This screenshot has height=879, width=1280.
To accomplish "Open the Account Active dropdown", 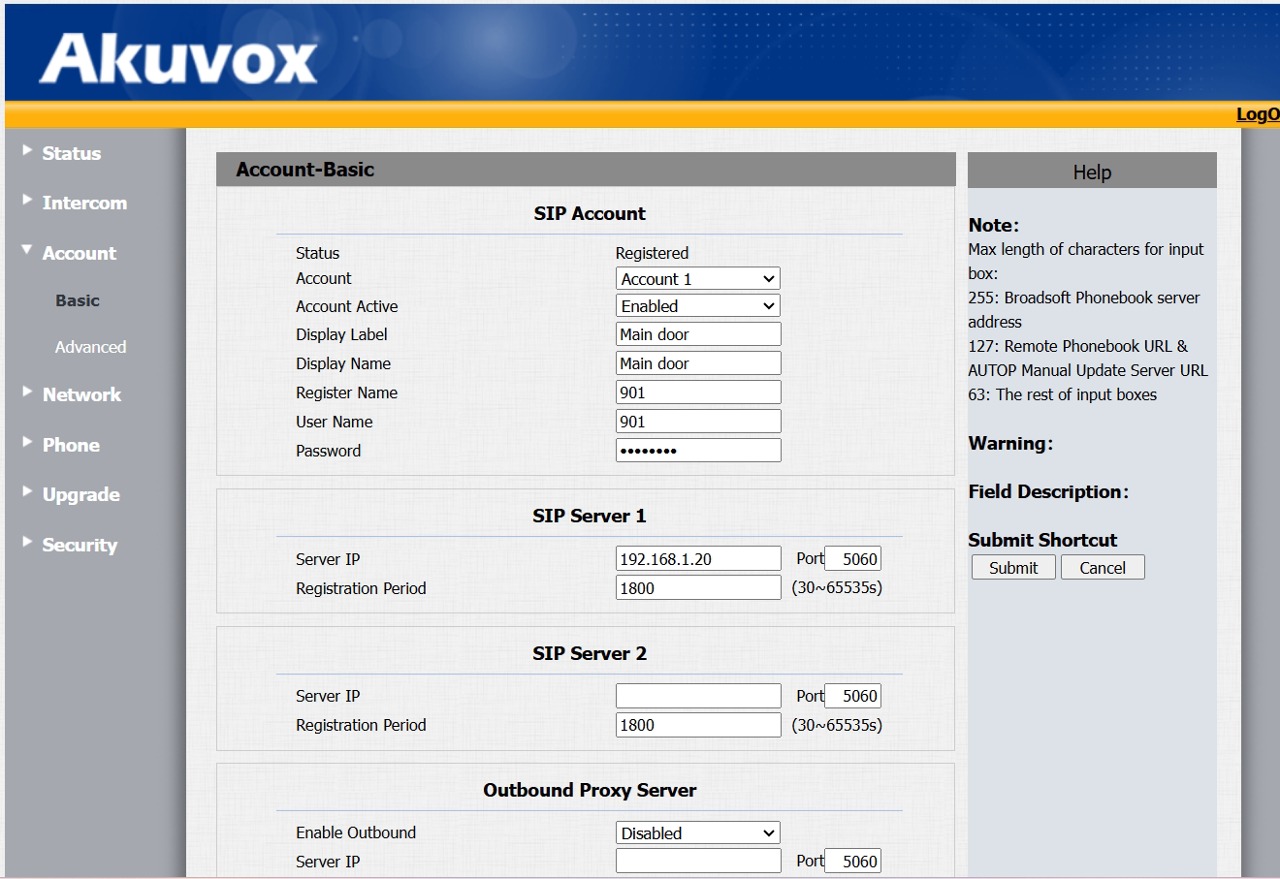I will (697, 306).
